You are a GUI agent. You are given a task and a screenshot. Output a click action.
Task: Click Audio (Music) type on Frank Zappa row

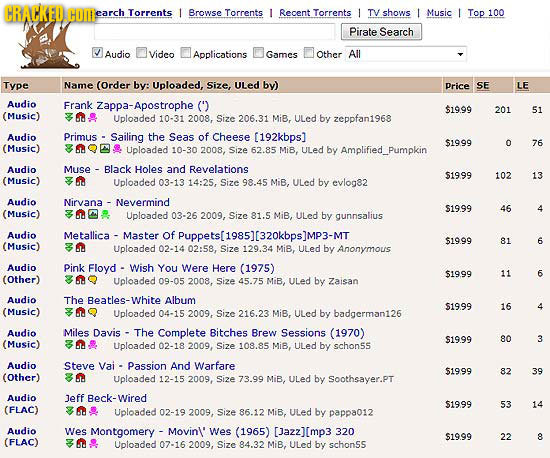(21, 110)
